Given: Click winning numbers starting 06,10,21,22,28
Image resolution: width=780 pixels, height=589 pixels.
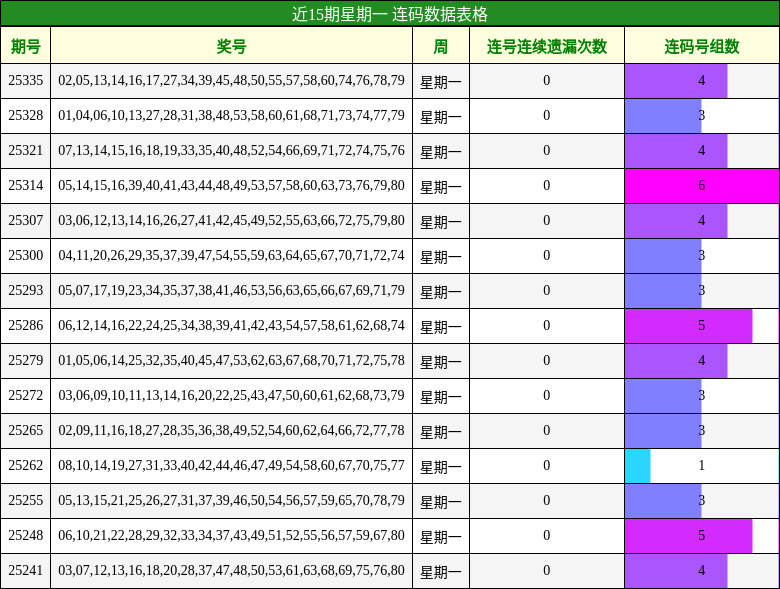Looking at the screenshot, I should [231, 535].
